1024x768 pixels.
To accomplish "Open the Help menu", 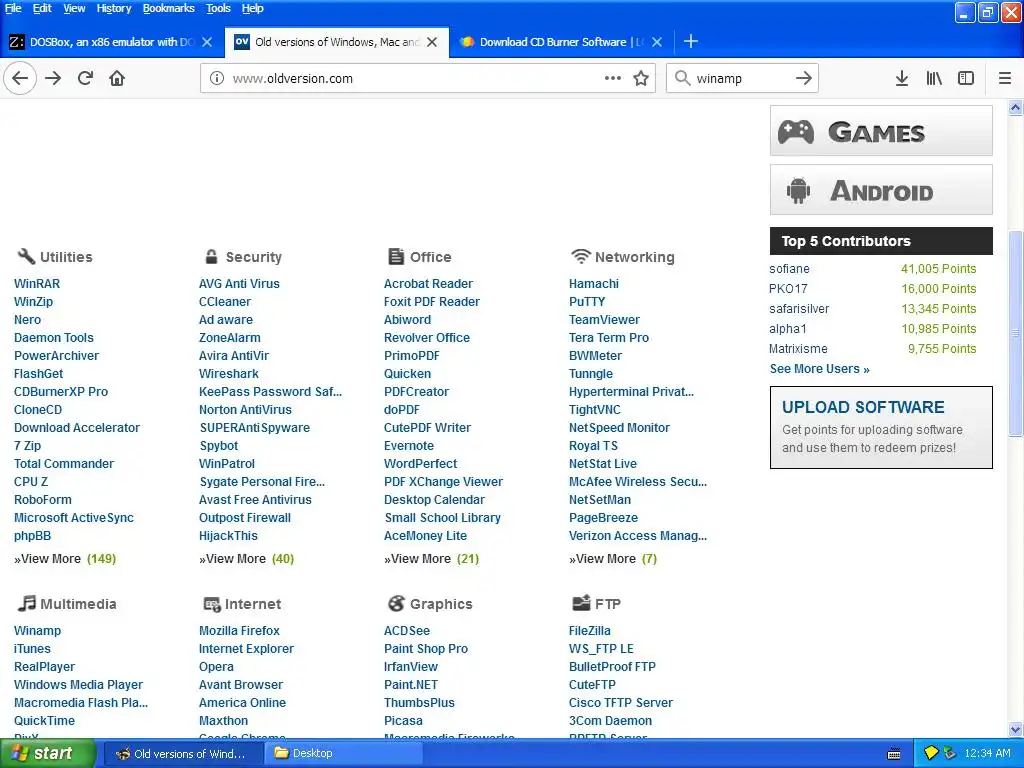I will pos(253,8).
